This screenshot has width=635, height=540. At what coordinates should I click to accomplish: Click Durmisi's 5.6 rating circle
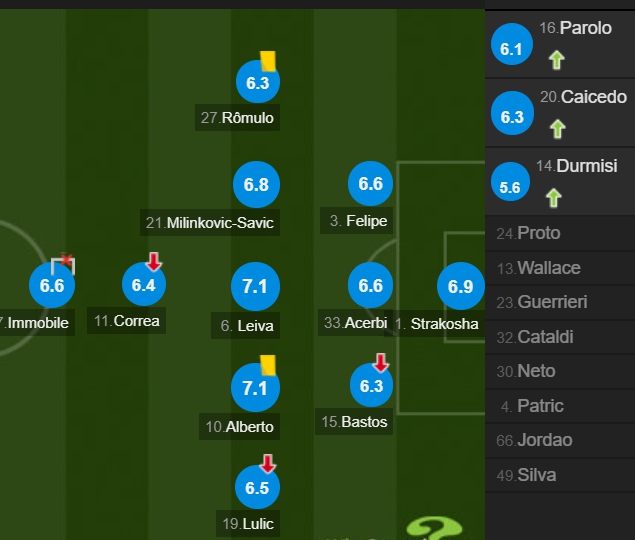(x=510, y=181)
